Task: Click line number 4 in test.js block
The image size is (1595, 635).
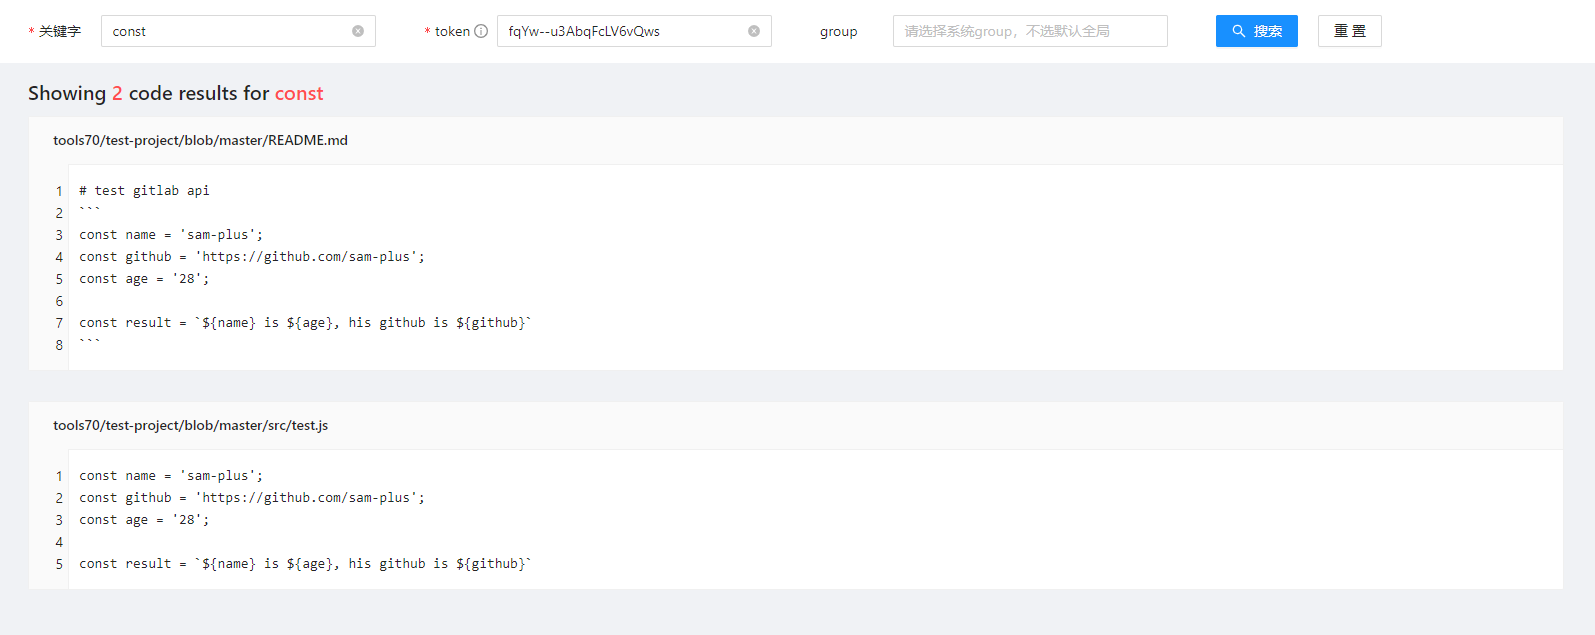Action: click(59, 542)
